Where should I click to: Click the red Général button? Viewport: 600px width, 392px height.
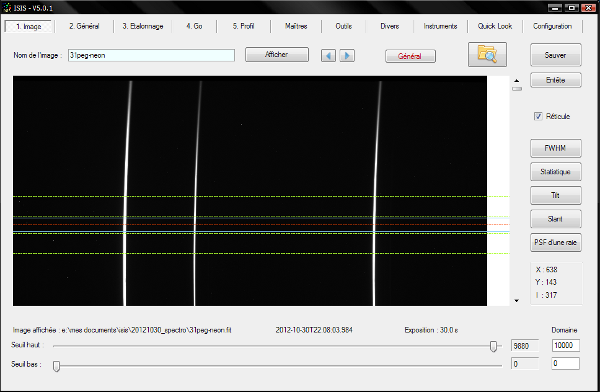pos(410,56)
